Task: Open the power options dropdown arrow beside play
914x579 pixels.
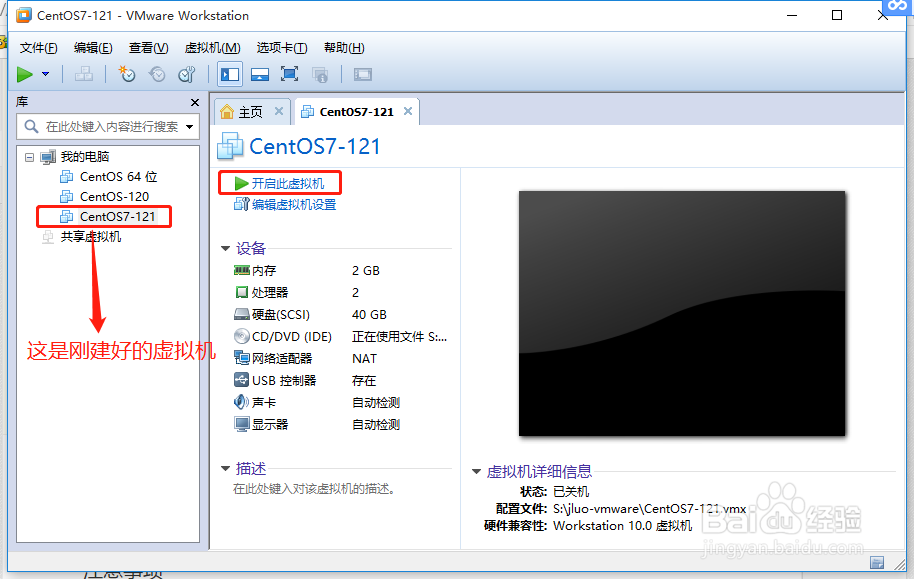Action: 45,74
